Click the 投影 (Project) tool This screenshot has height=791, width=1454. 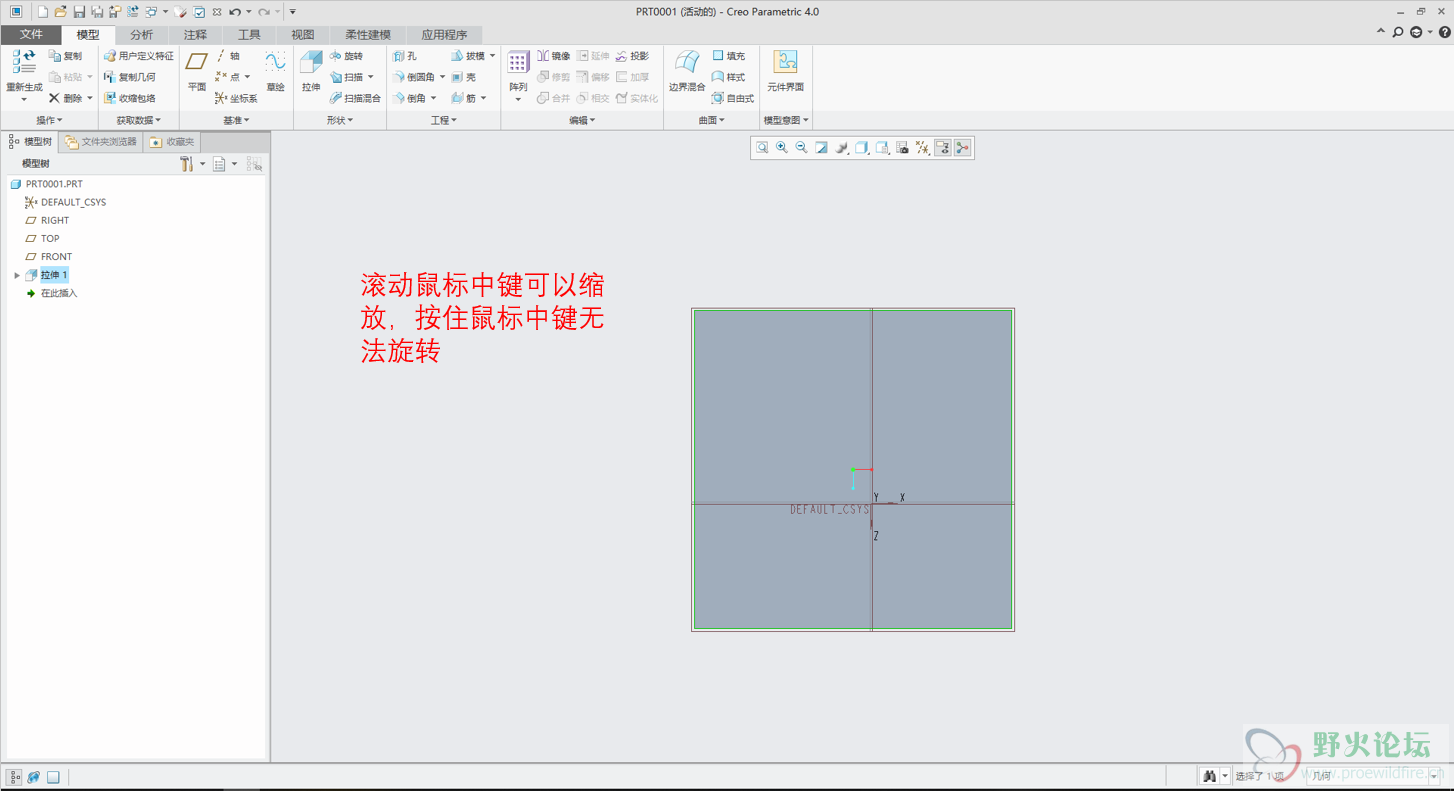point(632,56)
